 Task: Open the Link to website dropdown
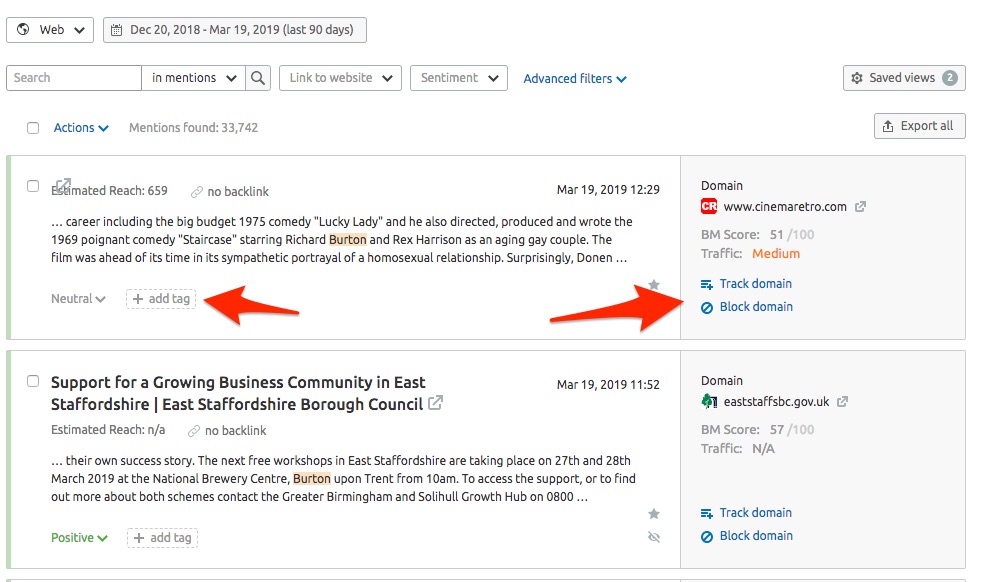(x=340, y=78)
